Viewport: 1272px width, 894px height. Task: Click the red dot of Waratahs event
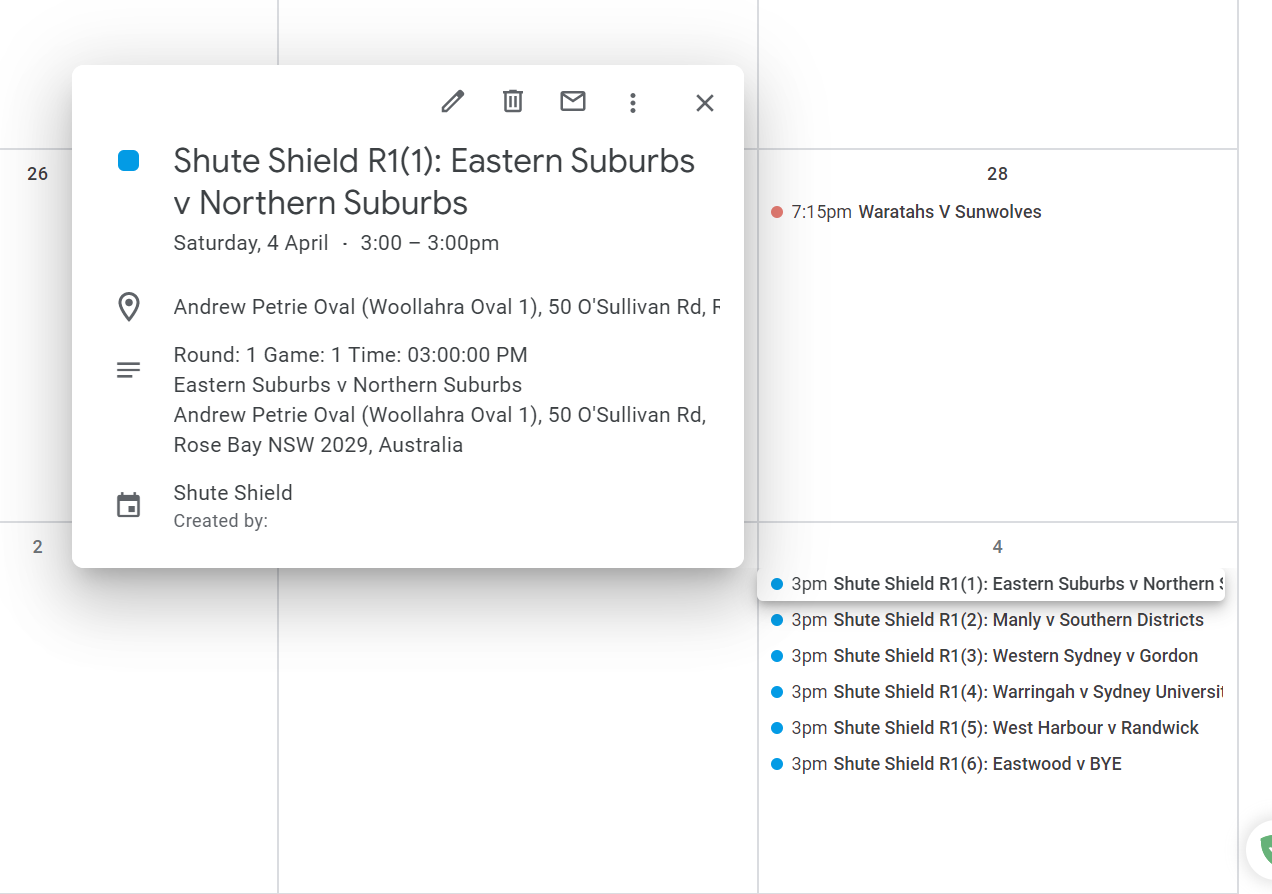tap(777, 212)
